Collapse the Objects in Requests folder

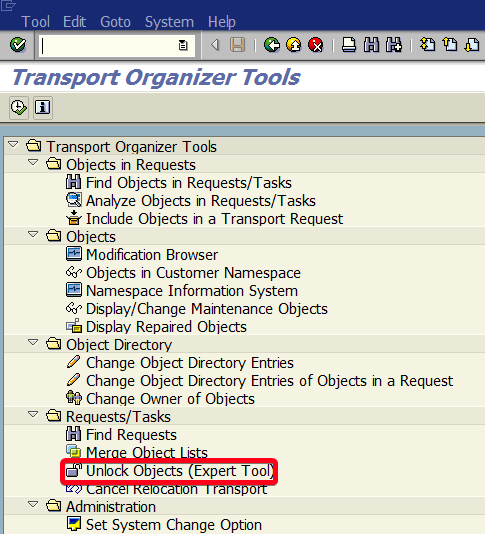[33, 162]
